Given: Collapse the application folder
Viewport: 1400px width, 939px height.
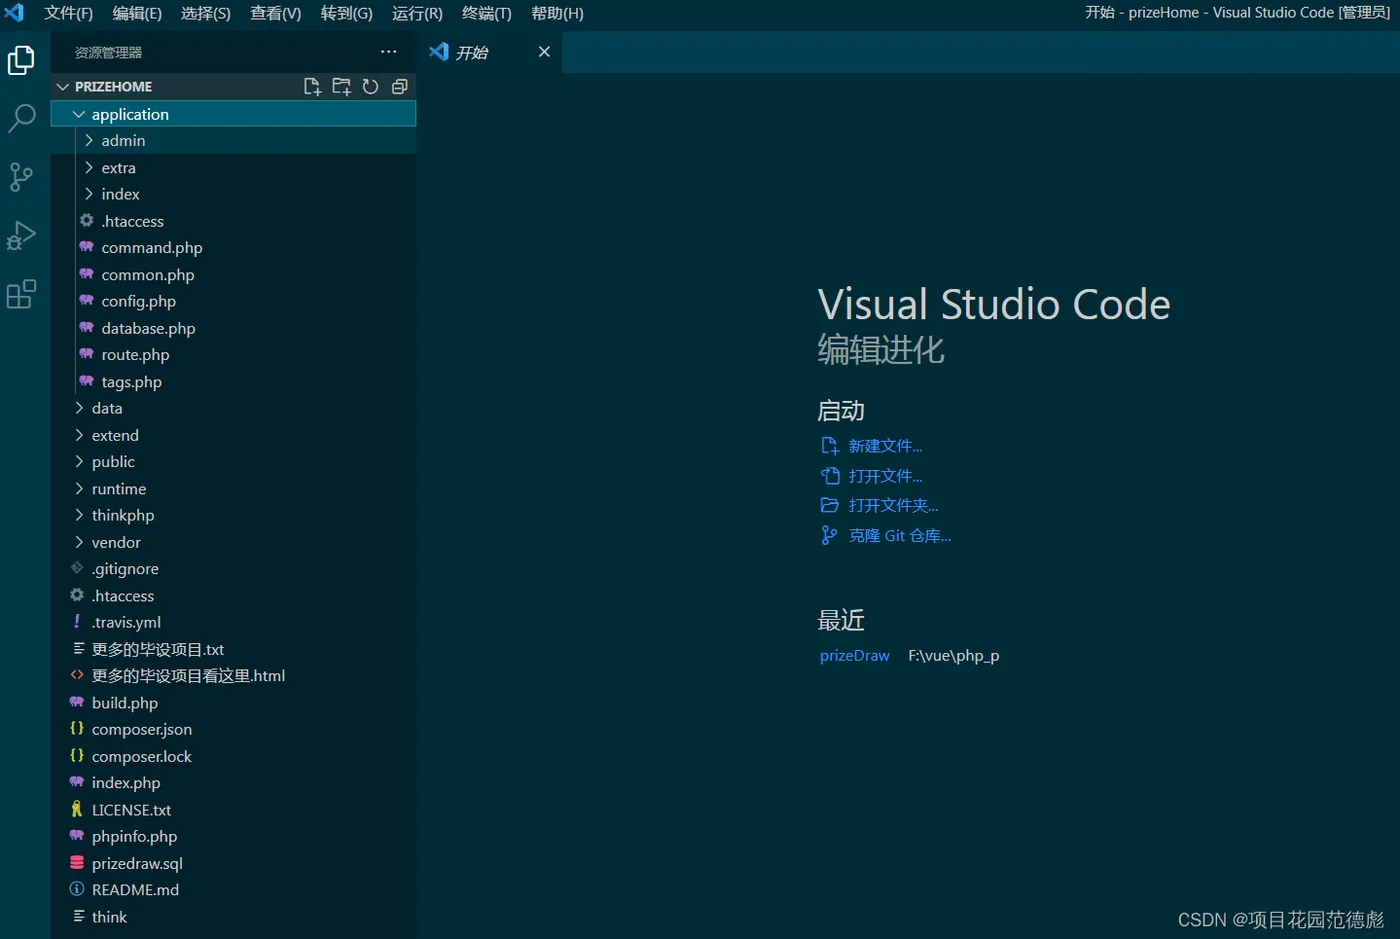Looking at the screenshot, I should [x=233, y=114].
